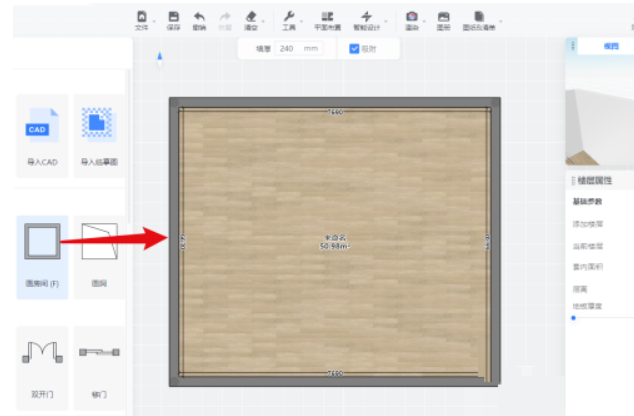
Task: Click the render camera icon
Action: pyautogui.click(x=412, y=17)
